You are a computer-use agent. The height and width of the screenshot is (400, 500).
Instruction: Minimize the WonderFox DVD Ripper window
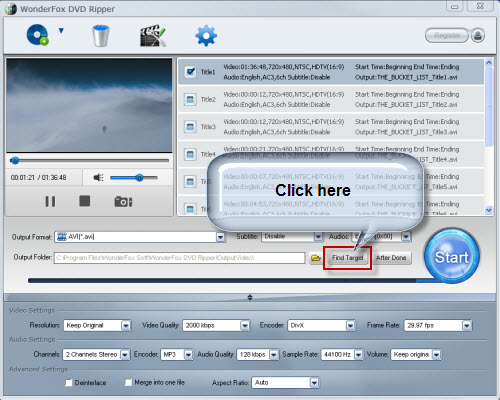(x=454, y=6)
